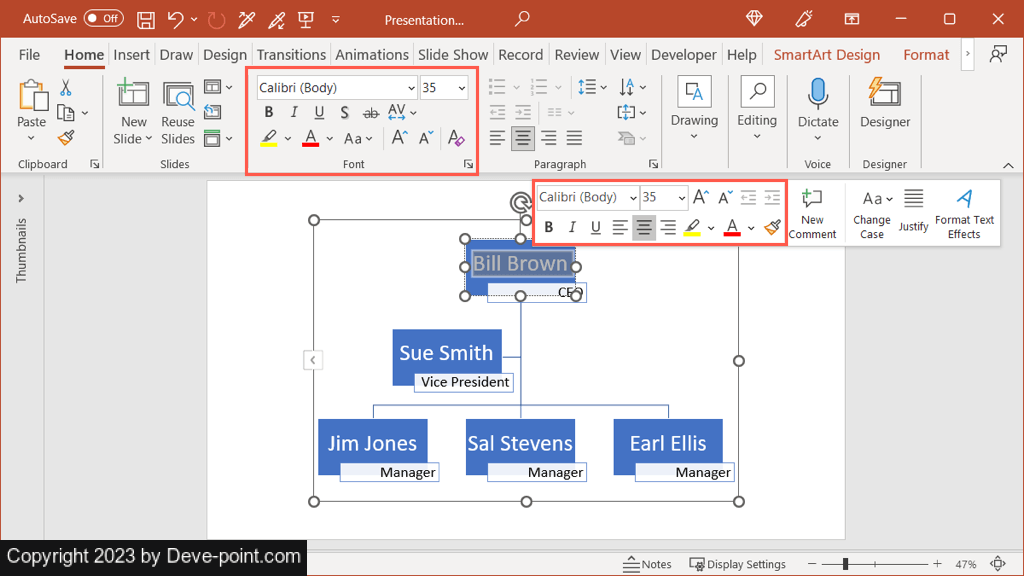Switch to the Transitions tab
1024x576 pixels.
click(291, 55)
